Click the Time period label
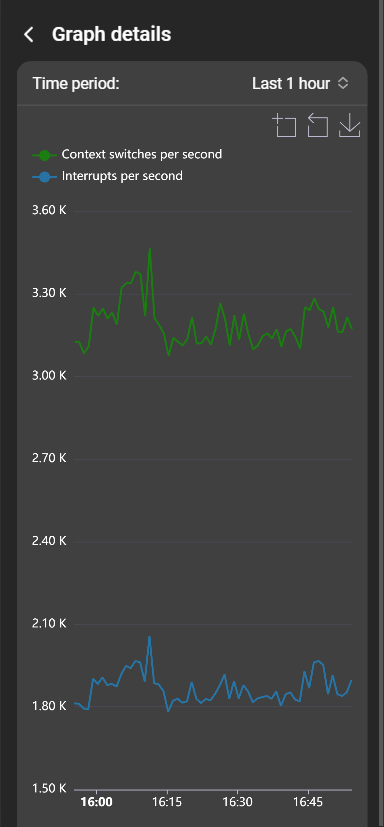This screenshot has width=384, height=827. pos(76,83)
